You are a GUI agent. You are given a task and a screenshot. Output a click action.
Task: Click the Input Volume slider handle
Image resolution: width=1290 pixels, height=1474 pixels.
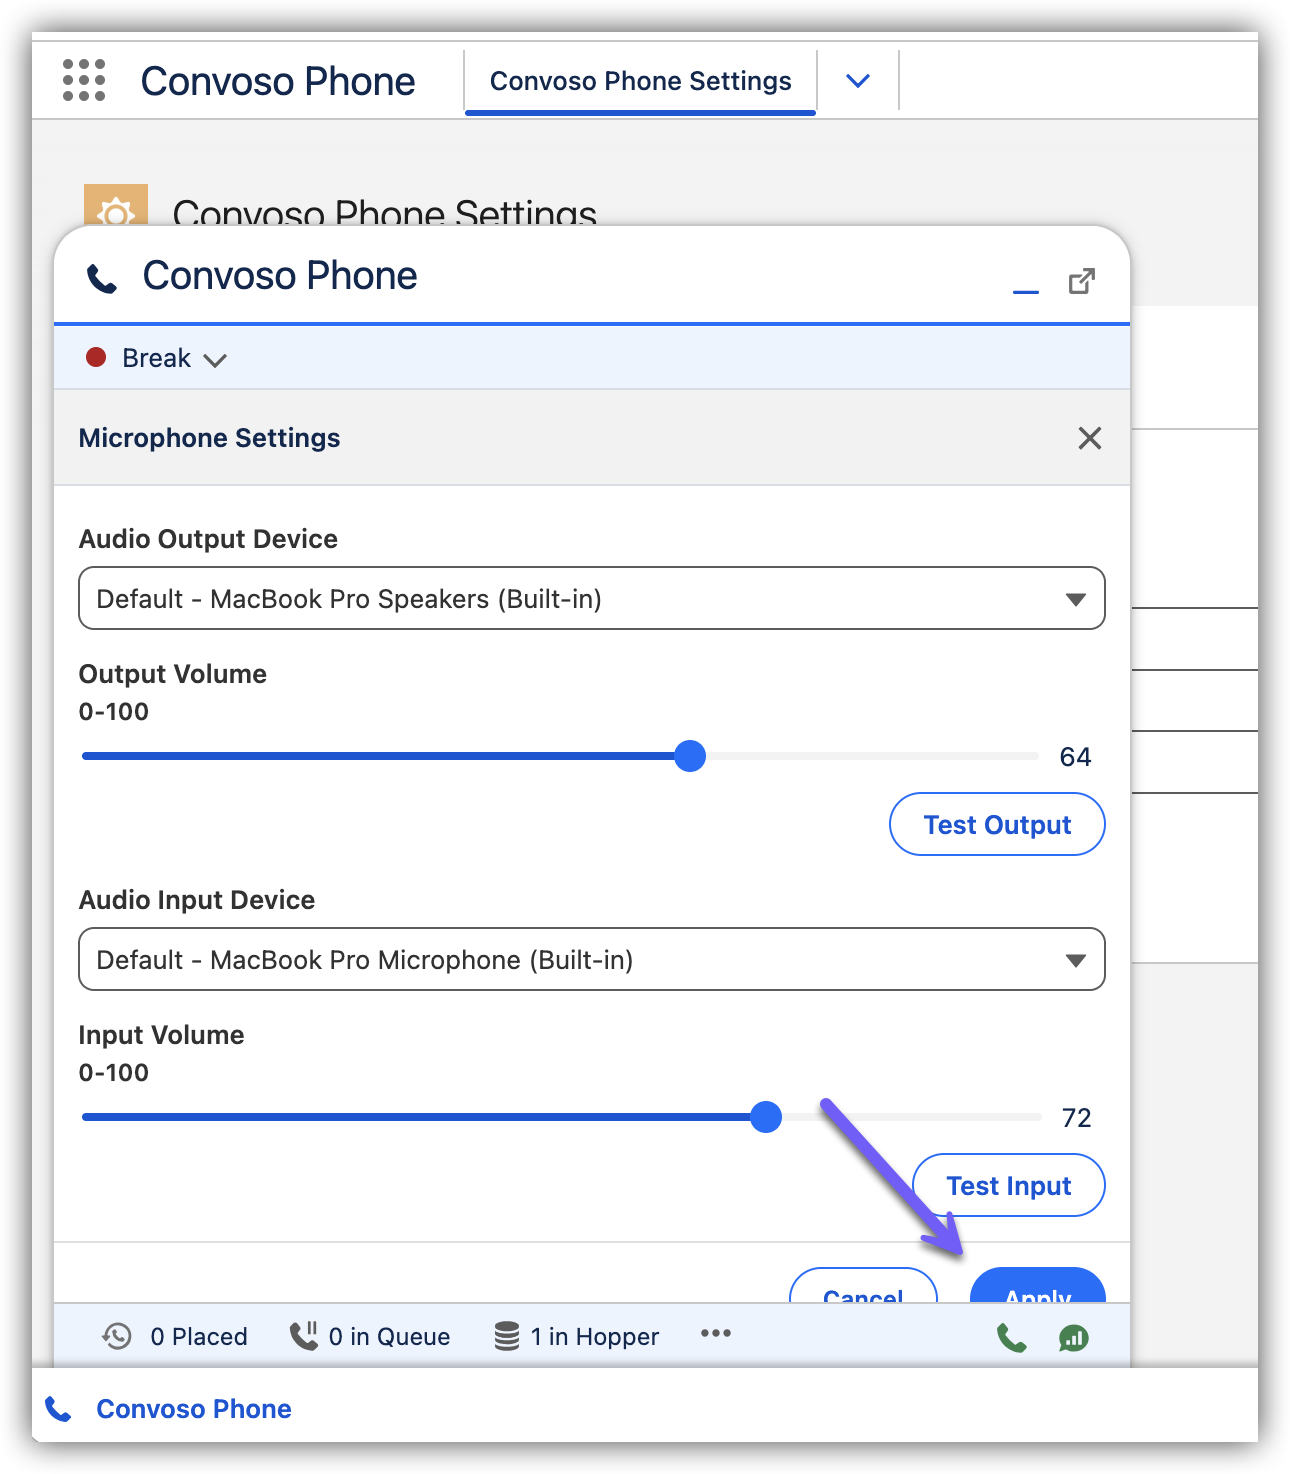click(x=766, y=1117)
